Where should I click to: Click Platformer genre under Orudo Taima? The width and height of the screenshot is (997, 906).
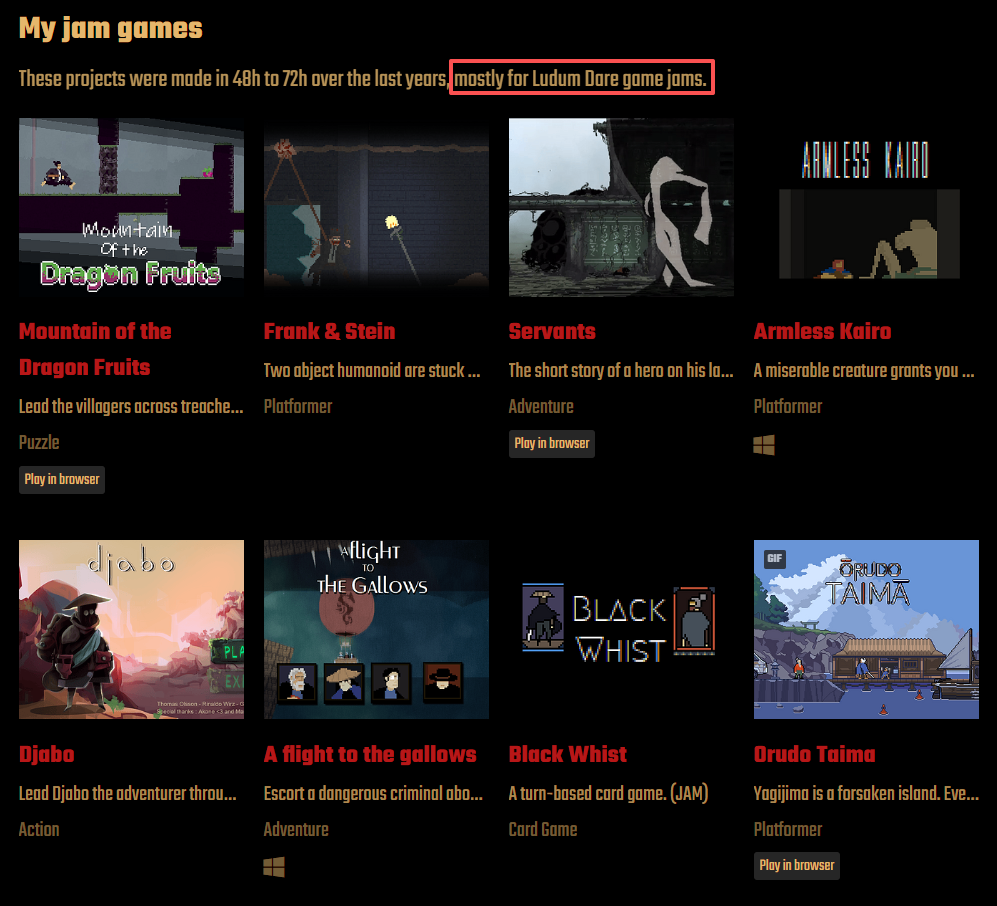pyautogui.click(x=788, y=829)
